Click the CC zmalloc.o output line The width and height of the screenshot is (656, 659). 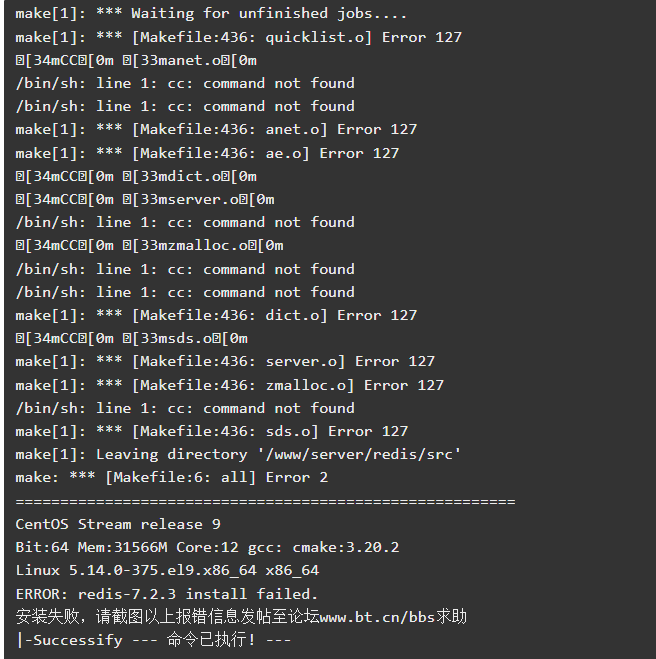point(149,245)
